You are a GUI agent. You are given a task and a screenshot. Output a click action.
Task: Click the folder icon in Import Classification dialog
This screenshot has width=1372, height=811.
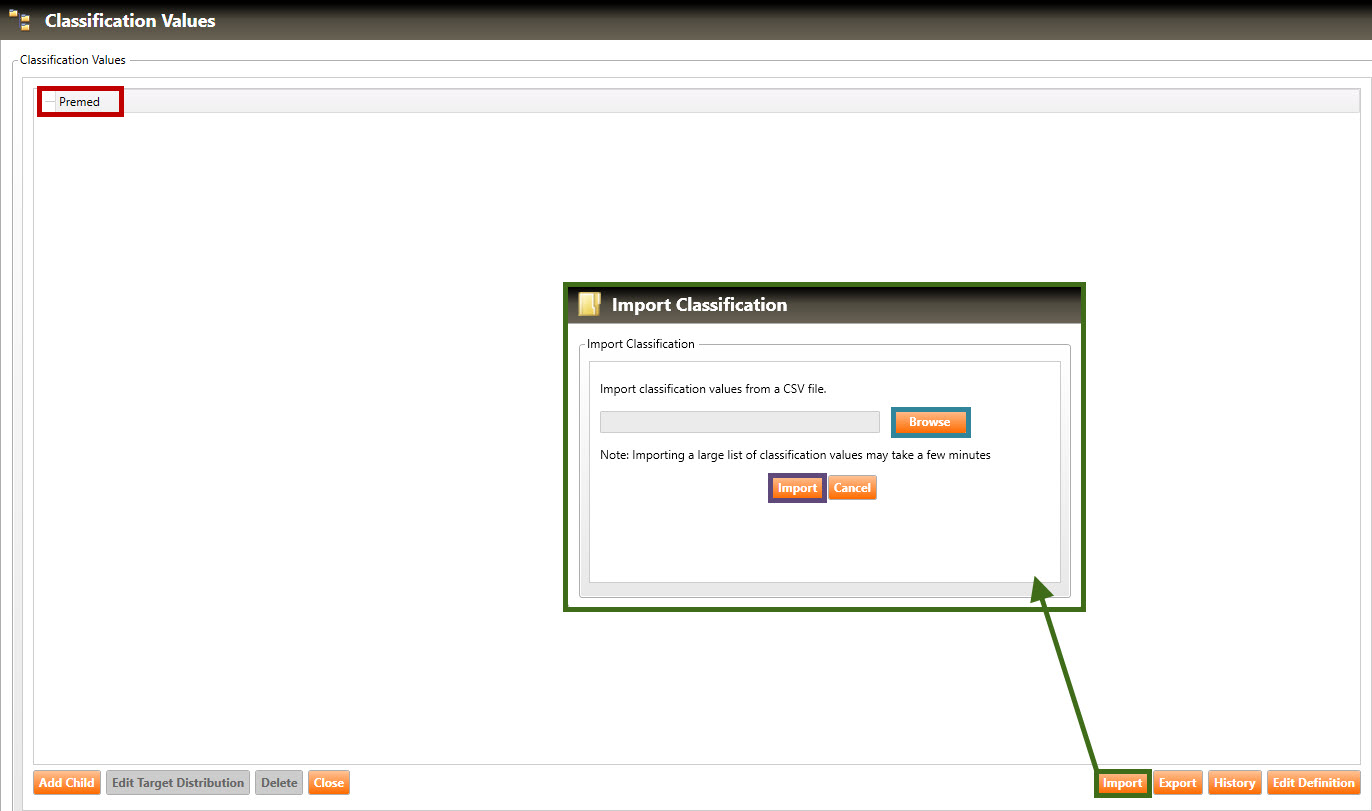click(590, 305)
